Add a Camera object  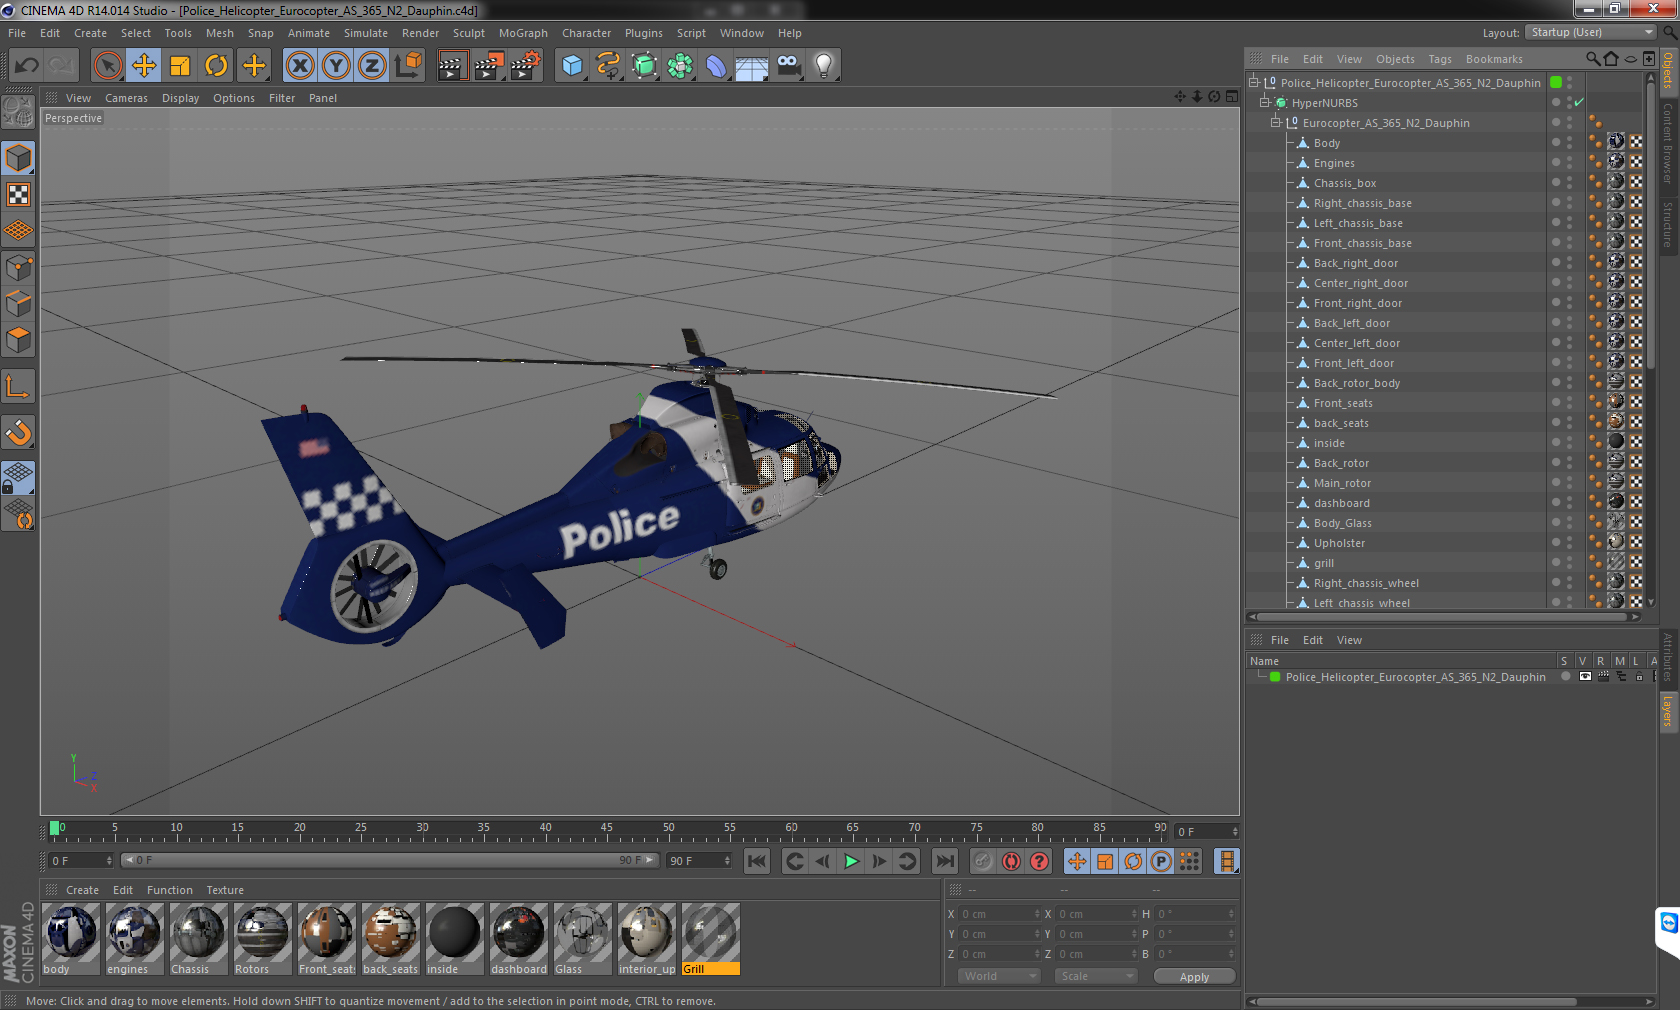(788, 66)
